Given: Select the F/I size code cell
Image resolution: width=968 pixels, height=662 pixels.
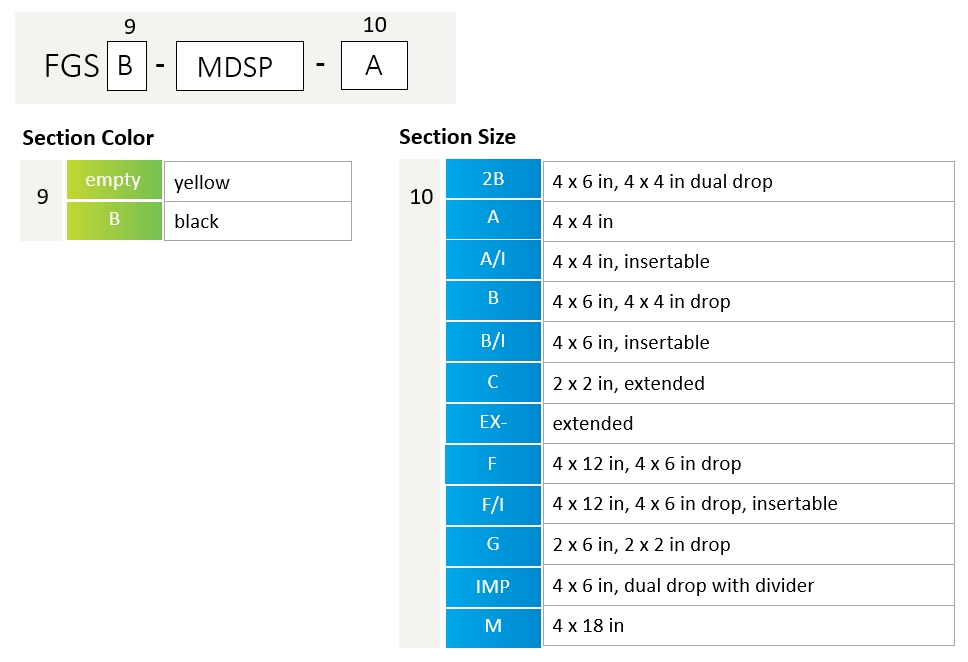Looking at the screenshot, I should (x=493, y=505).
